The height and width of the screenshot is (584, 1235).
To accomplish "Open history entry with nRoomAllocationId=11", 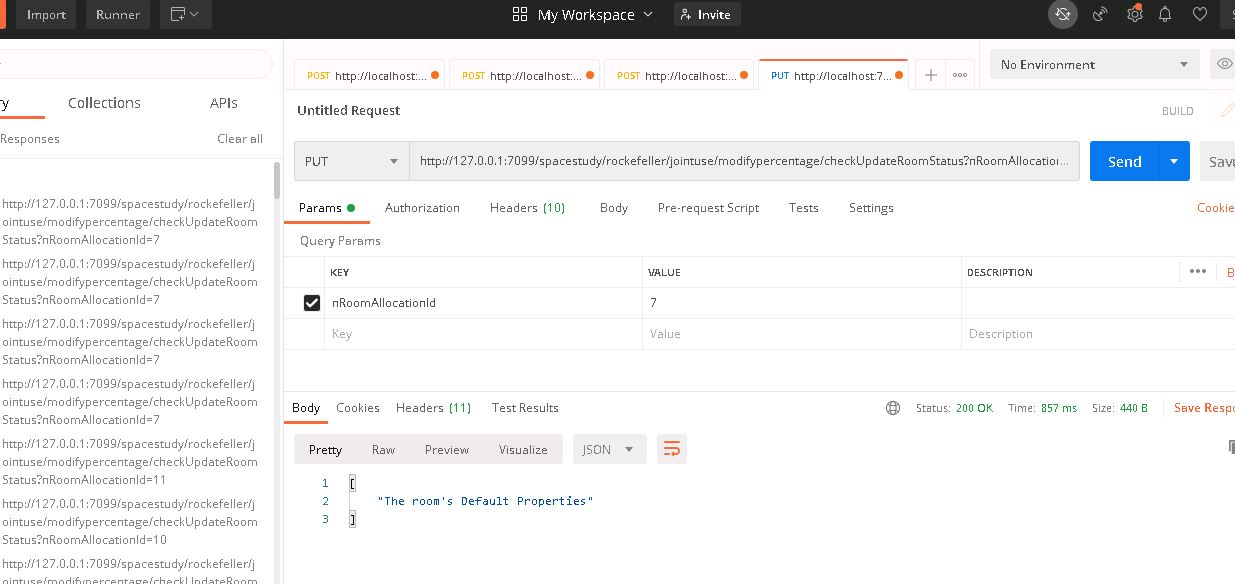I will pyautogui.click(x=130, y=462).
